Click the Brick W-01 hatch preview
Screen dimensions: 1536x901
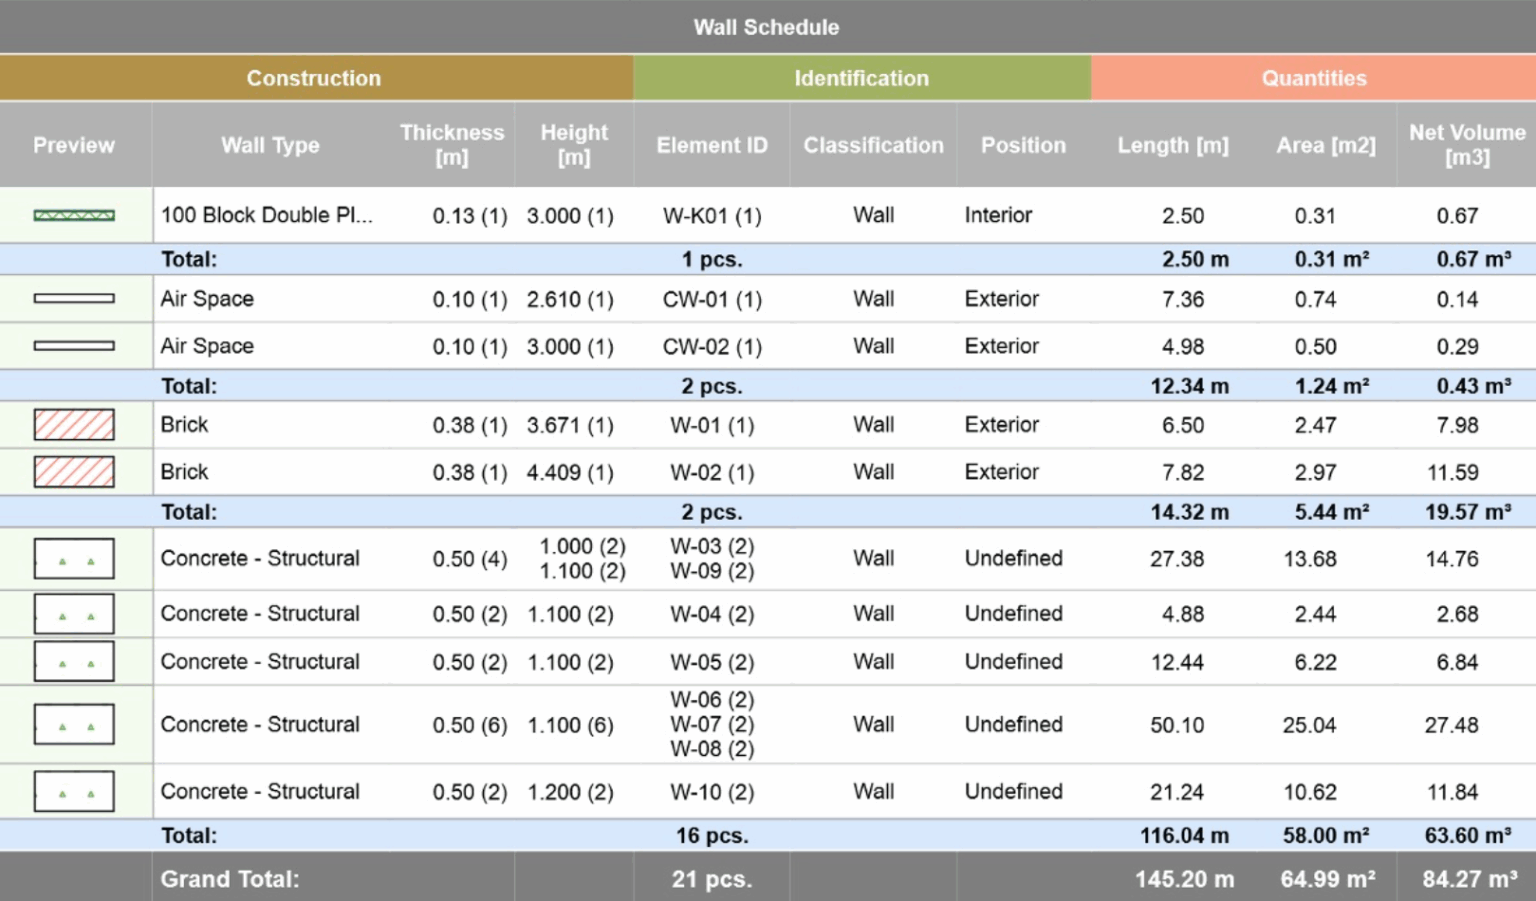[74, 425]
